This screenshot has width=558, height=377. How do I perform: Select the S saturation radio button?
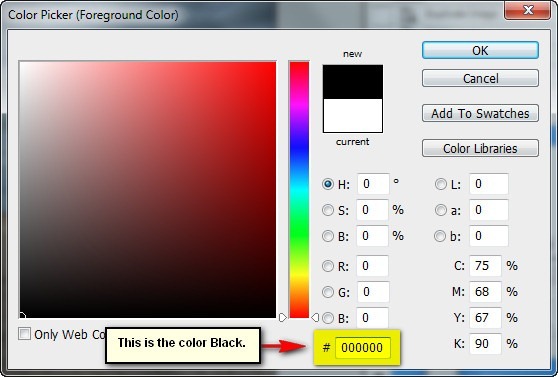click(327, 210)
